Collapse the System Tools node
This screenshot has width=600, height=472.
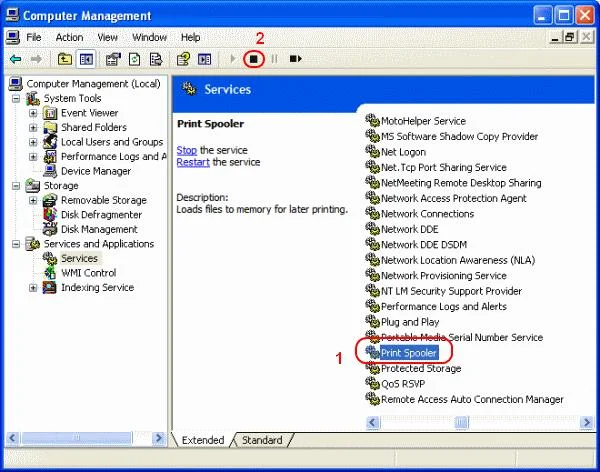16,98
